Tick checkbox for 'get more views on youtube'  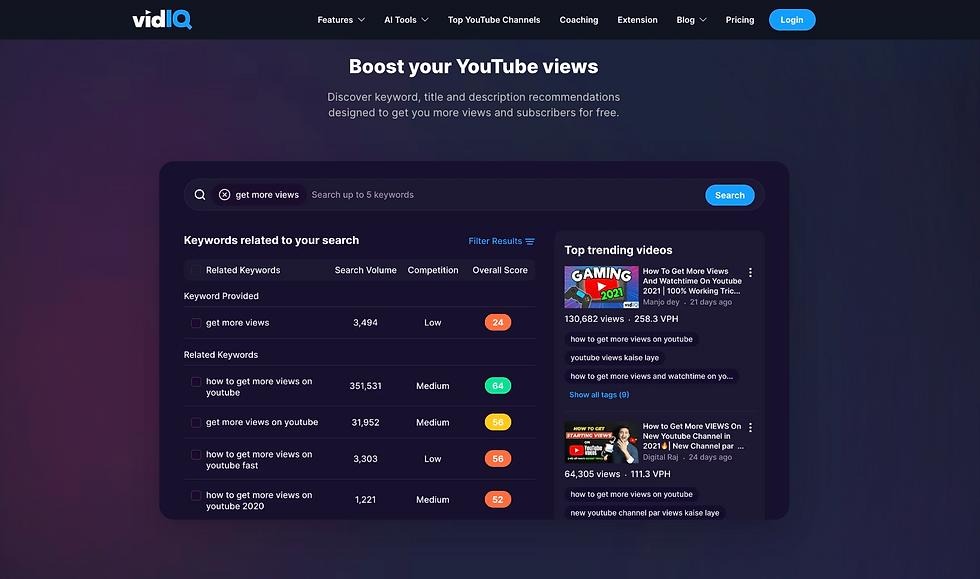(x=196, y=423)
